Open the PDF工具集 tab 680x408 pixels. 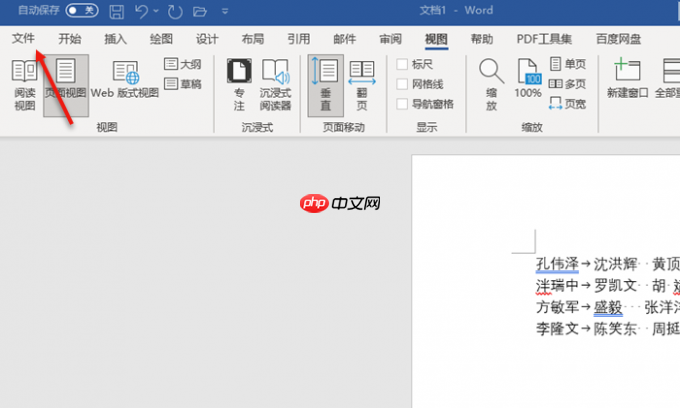tap(544, 39)
